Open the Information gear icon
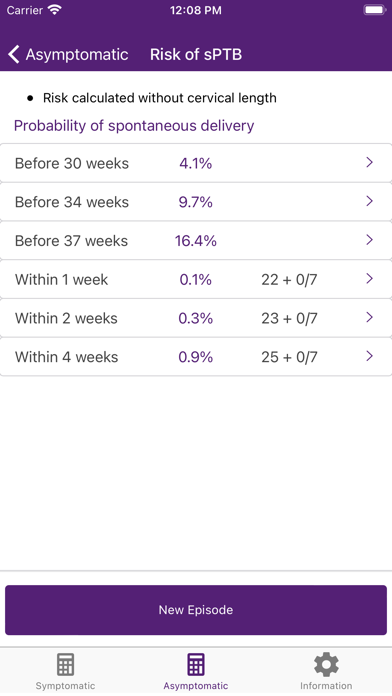 [x=326, y=664]
